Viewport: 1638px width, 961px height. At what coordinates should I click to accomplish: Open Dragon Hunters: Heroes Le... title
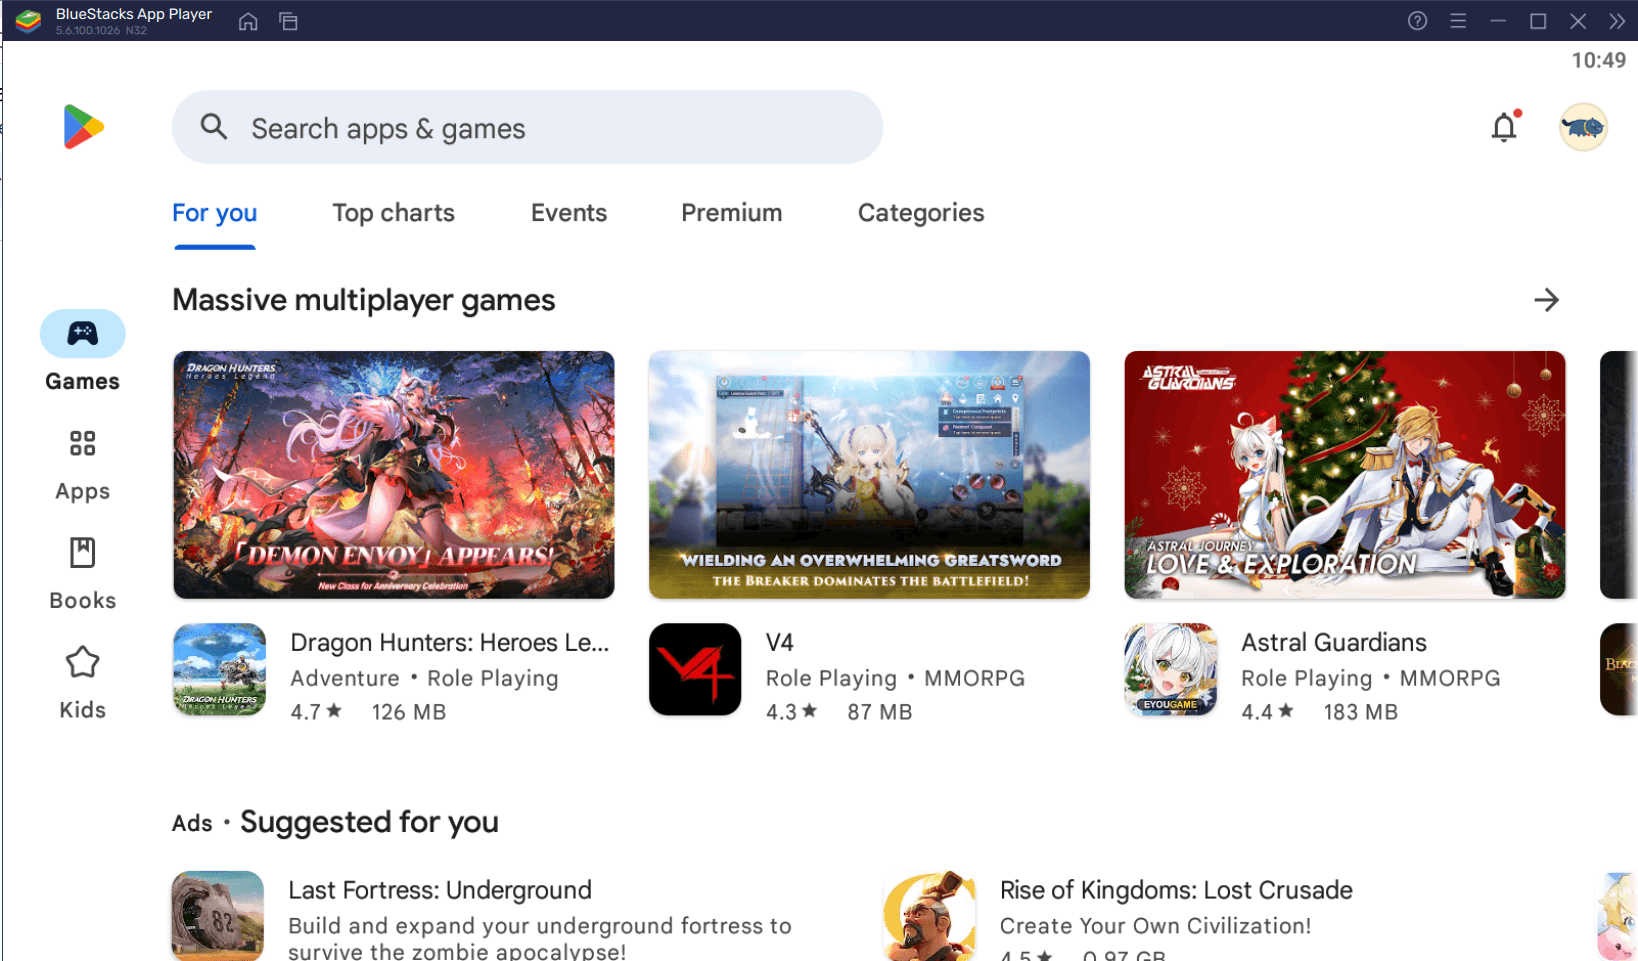449,642
